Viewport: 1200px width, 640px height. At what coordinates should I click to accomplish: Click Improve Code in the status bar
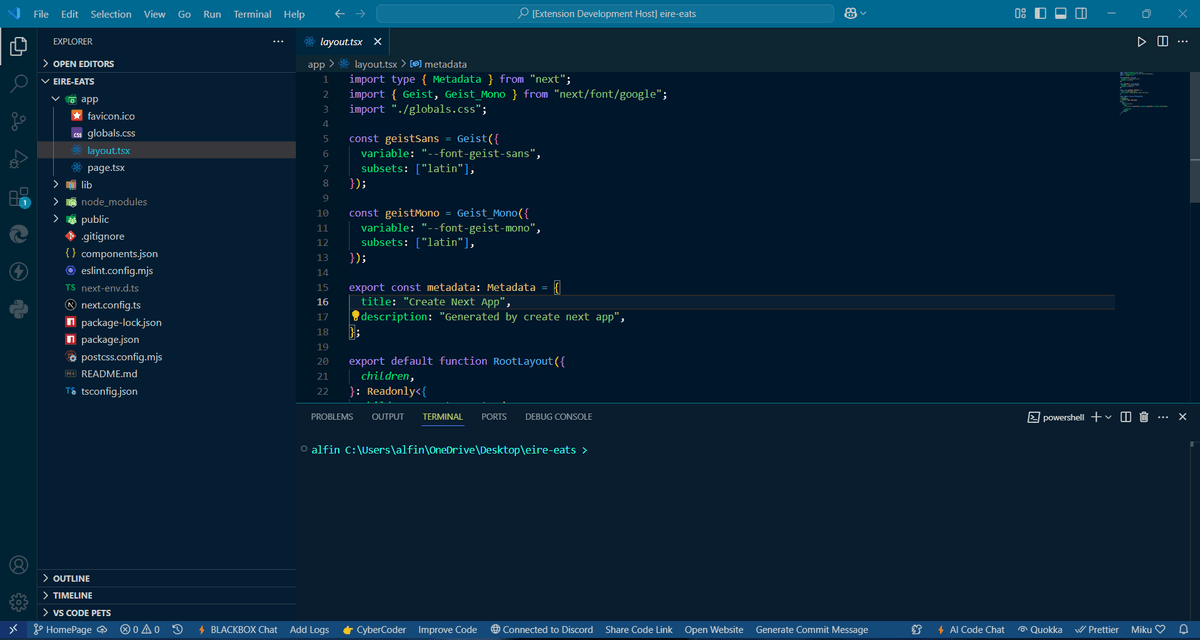pos(447,630)
